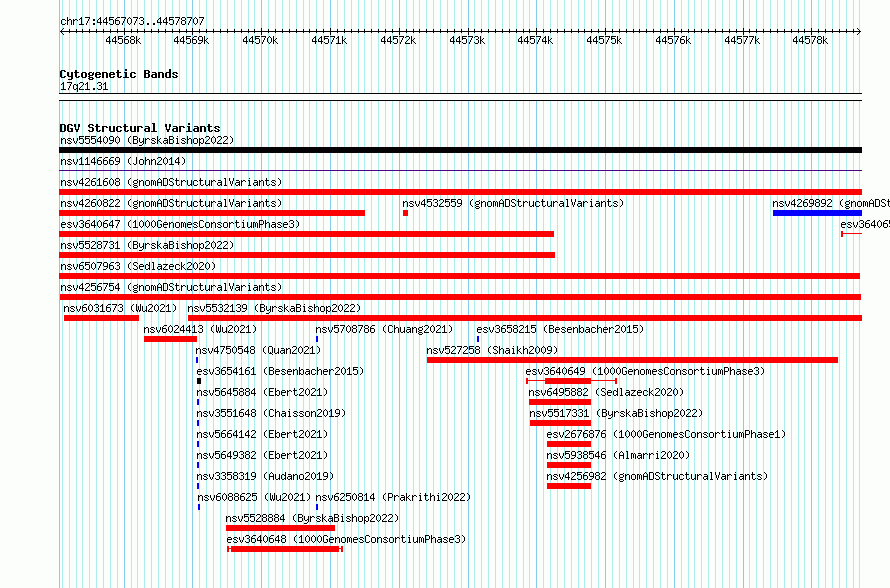Click the 44578k ruler position
This screenshot has width=890, height=588.
coord(810,40)
